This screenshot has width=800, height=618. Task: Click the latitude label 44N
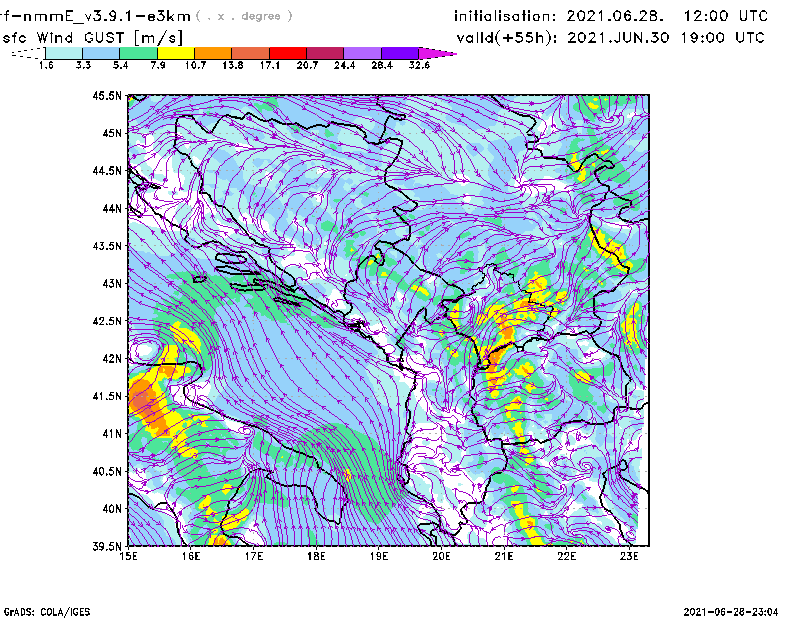(x=112, y=208)
